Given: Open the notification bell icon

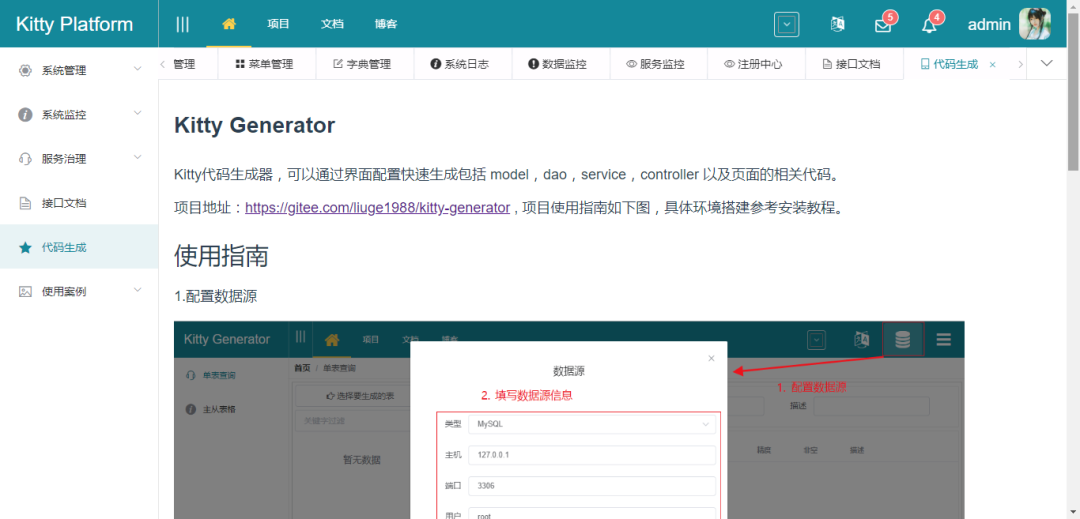Looking at the screenshot, I should [929, 25].
